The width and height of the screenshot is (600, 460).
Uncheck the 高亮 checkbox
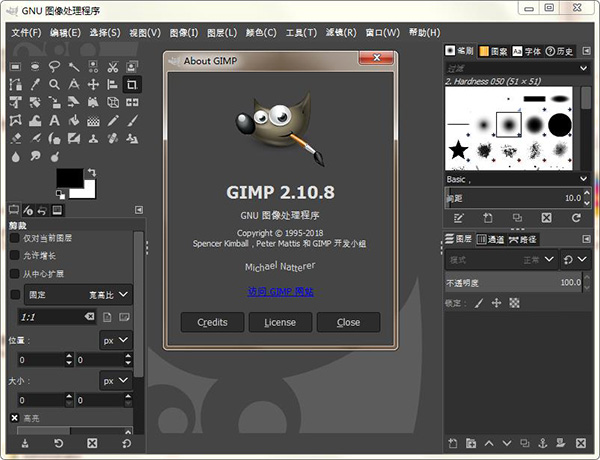coord(15,418)
